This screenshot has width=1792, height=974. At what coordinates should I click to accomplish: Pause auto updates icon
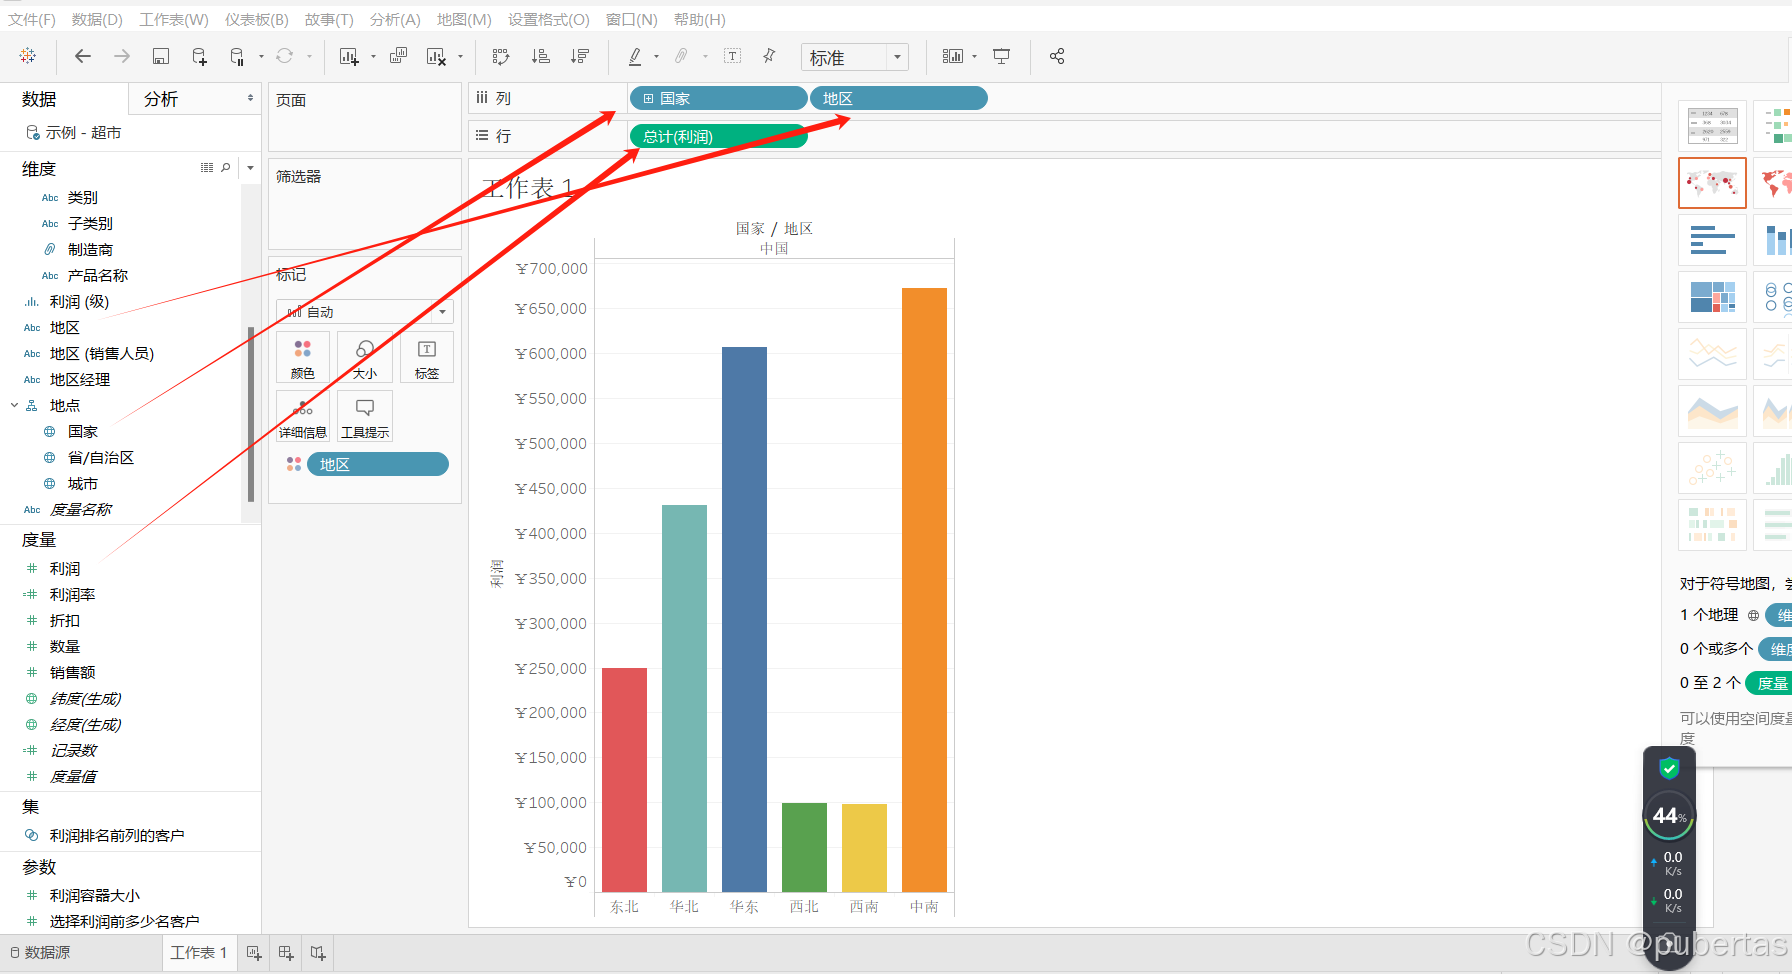click(x=237, y=56)
